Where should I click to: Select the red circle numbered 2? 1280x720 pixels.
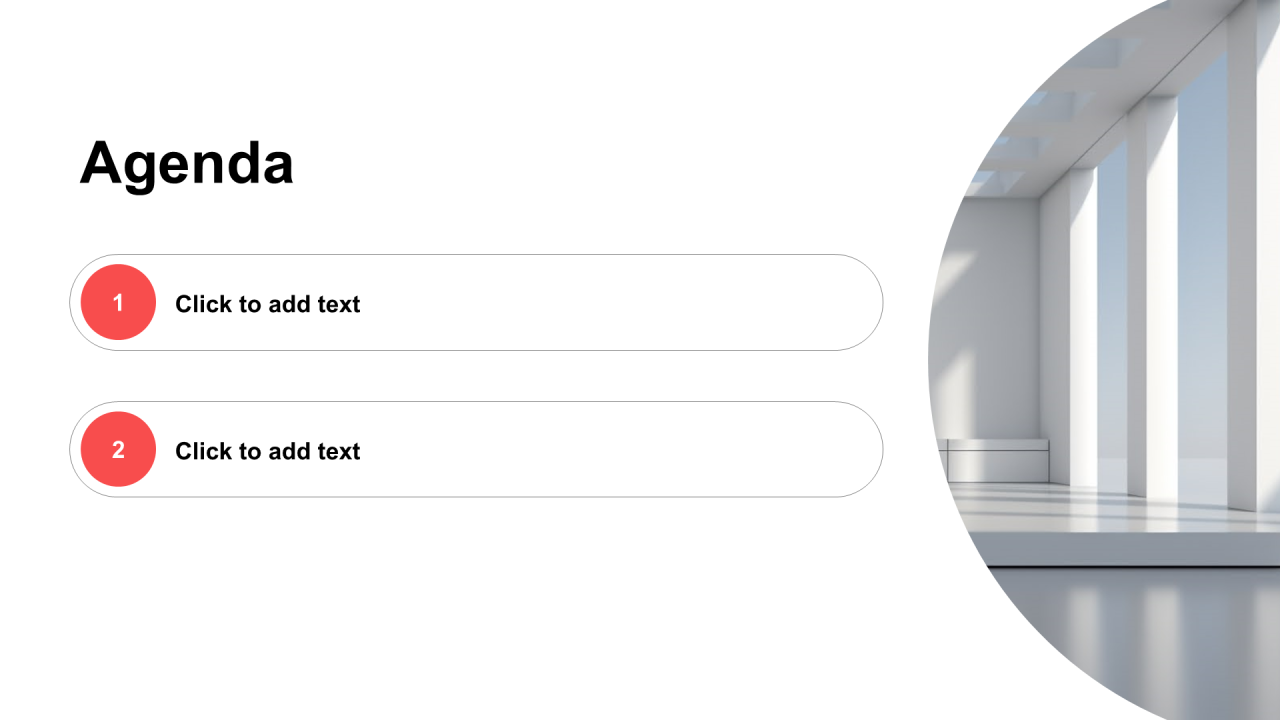tap(118, 449)
